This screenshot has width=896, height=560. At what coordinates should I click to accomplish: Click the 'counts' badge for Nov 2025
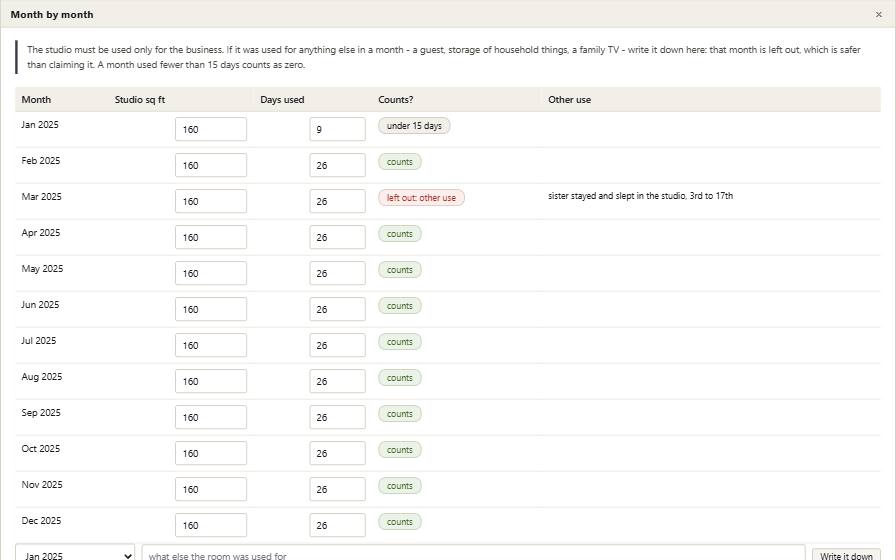[x=399, y=486]
